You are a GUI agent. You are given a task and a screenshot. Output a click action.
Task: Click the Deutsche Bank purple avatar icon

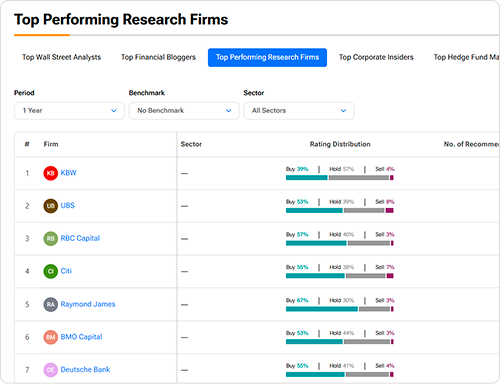(x=50, y=370)
